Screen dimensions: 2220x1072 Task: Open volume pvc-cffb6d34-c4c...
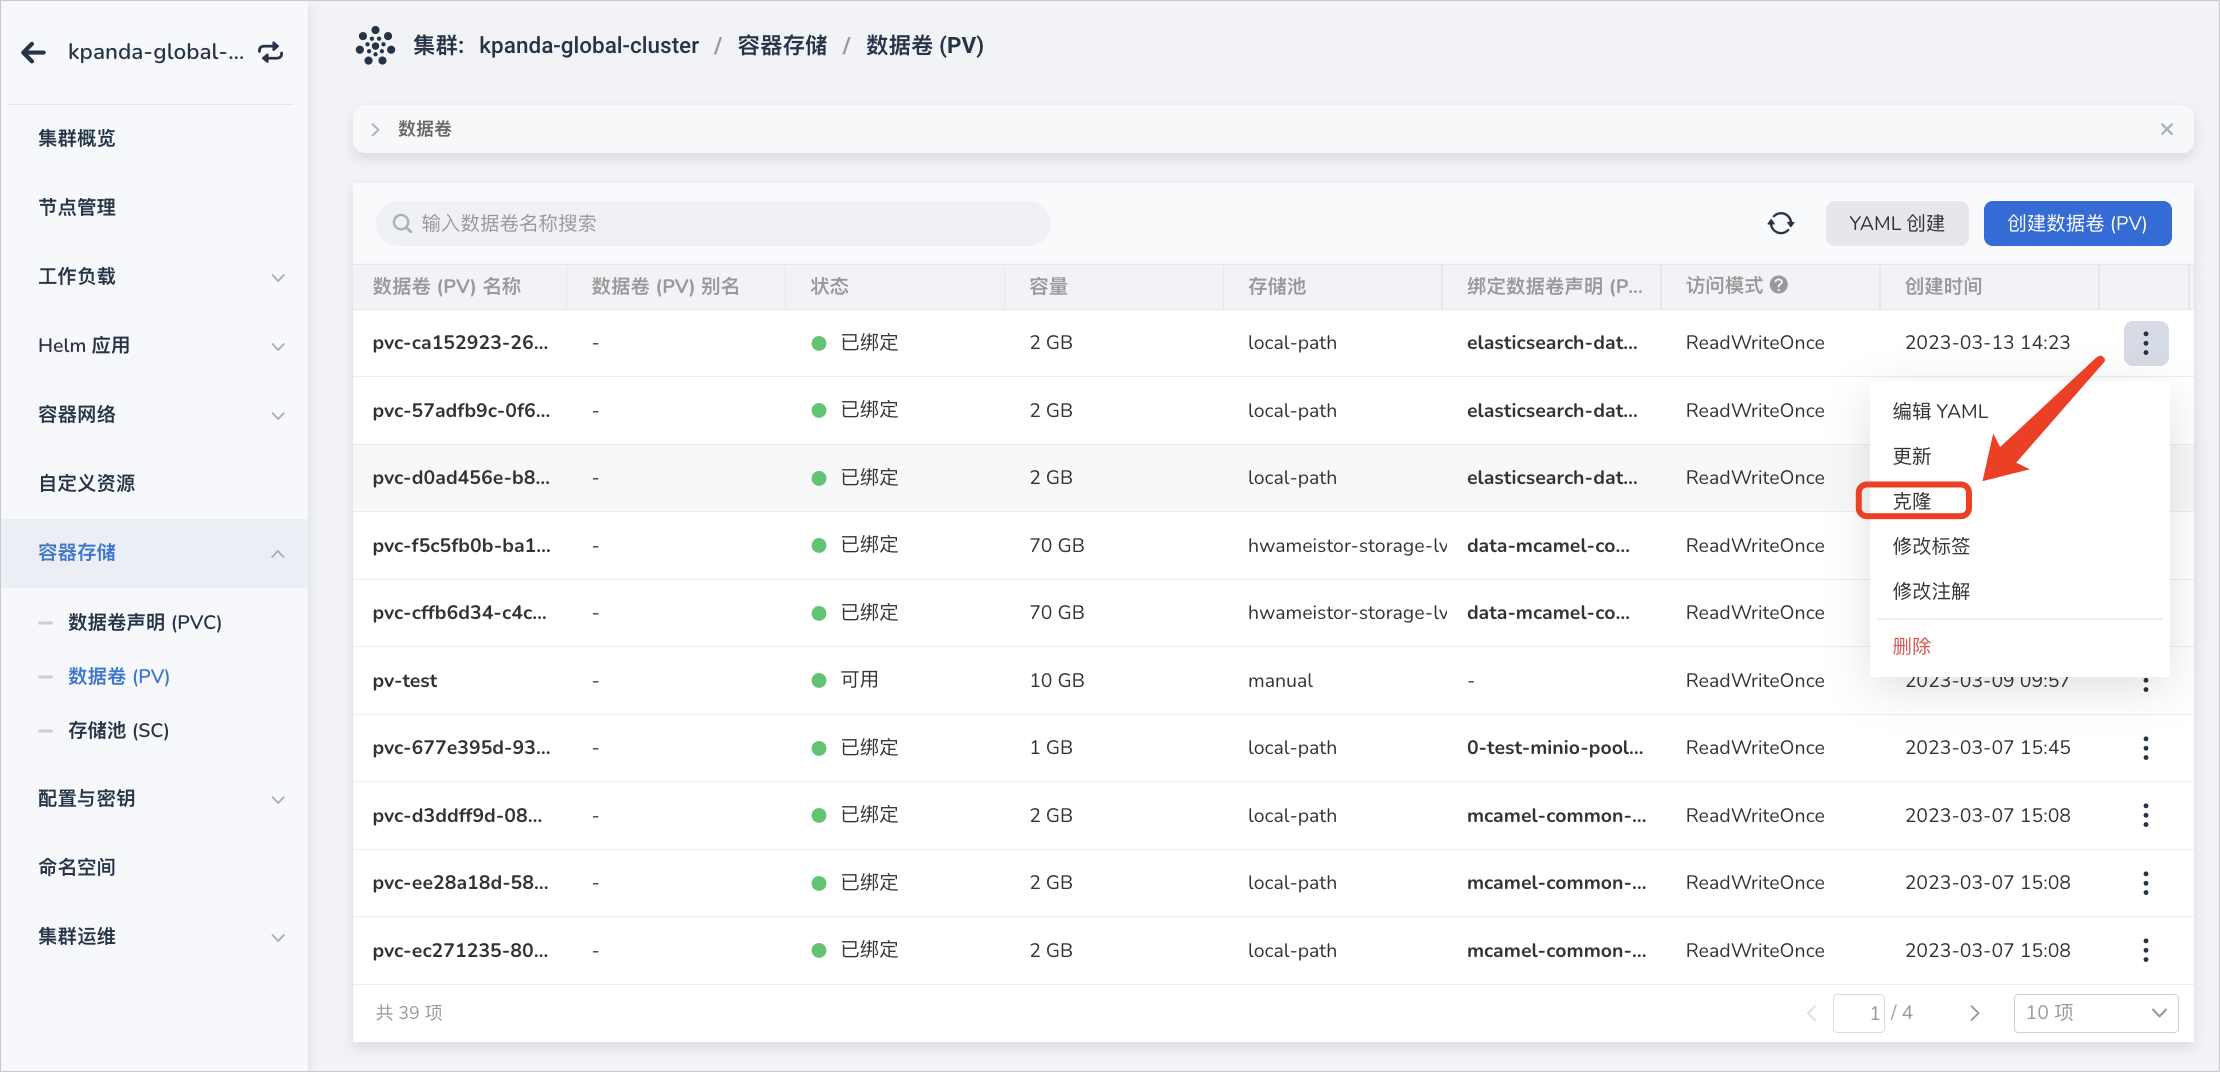[x=459, y=612]
